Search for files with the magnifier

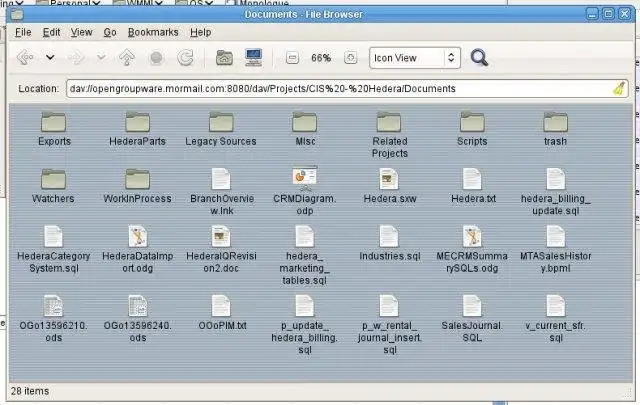479,58
